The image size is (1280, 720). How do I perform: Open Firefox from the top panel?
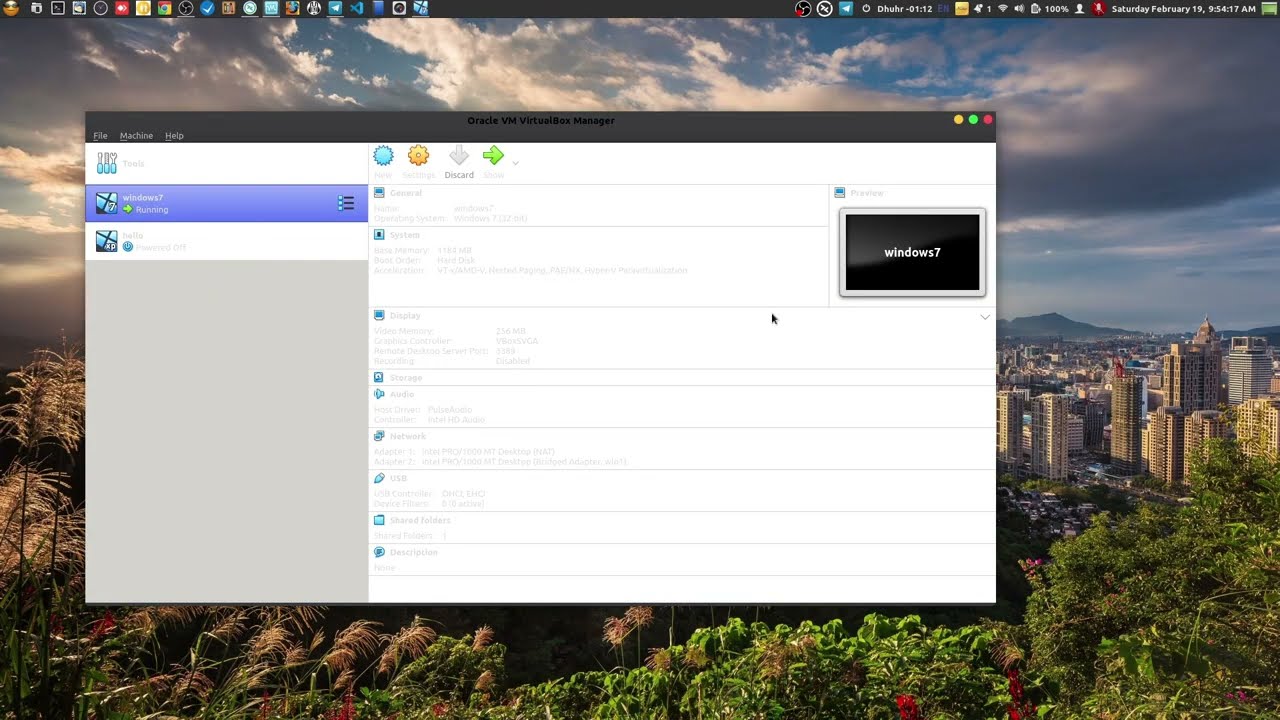point(292,8)
